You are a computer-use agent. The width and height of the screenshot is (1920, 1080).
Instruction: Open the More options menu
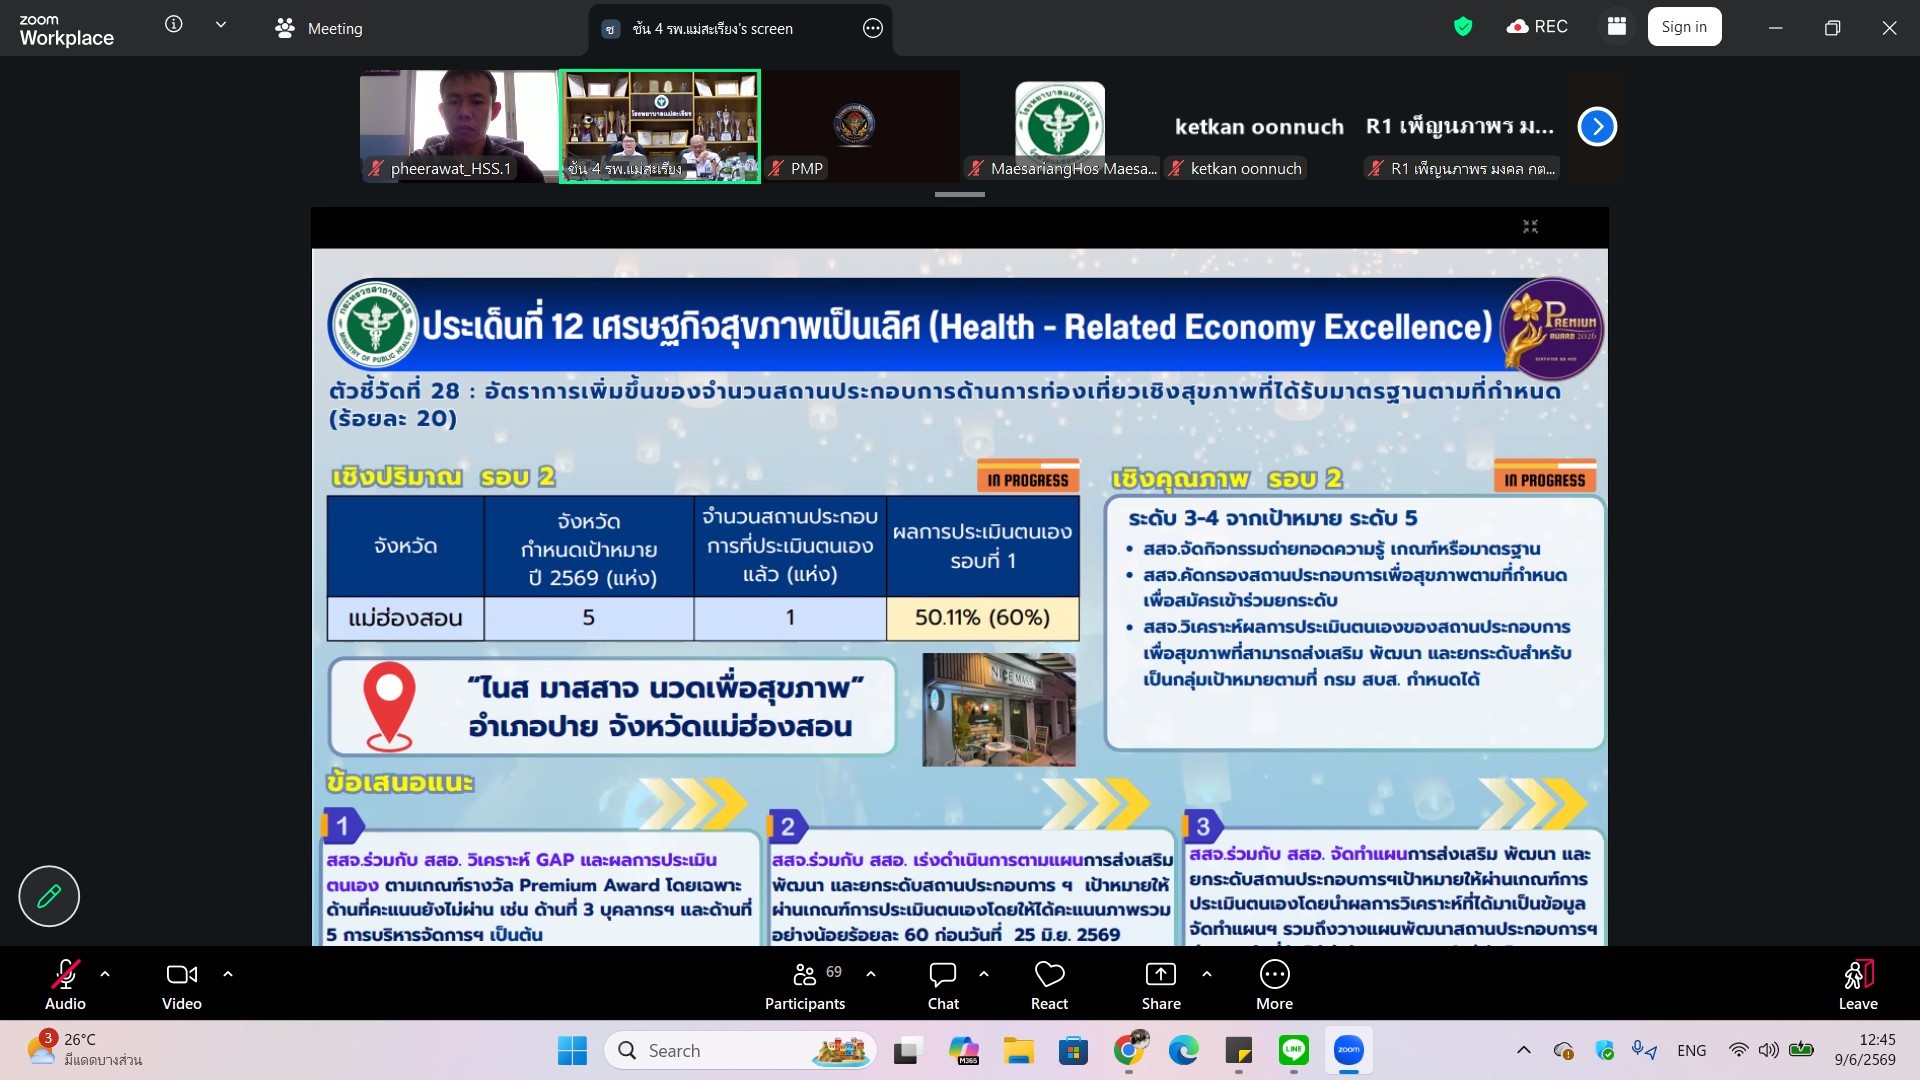point(1275,985)
